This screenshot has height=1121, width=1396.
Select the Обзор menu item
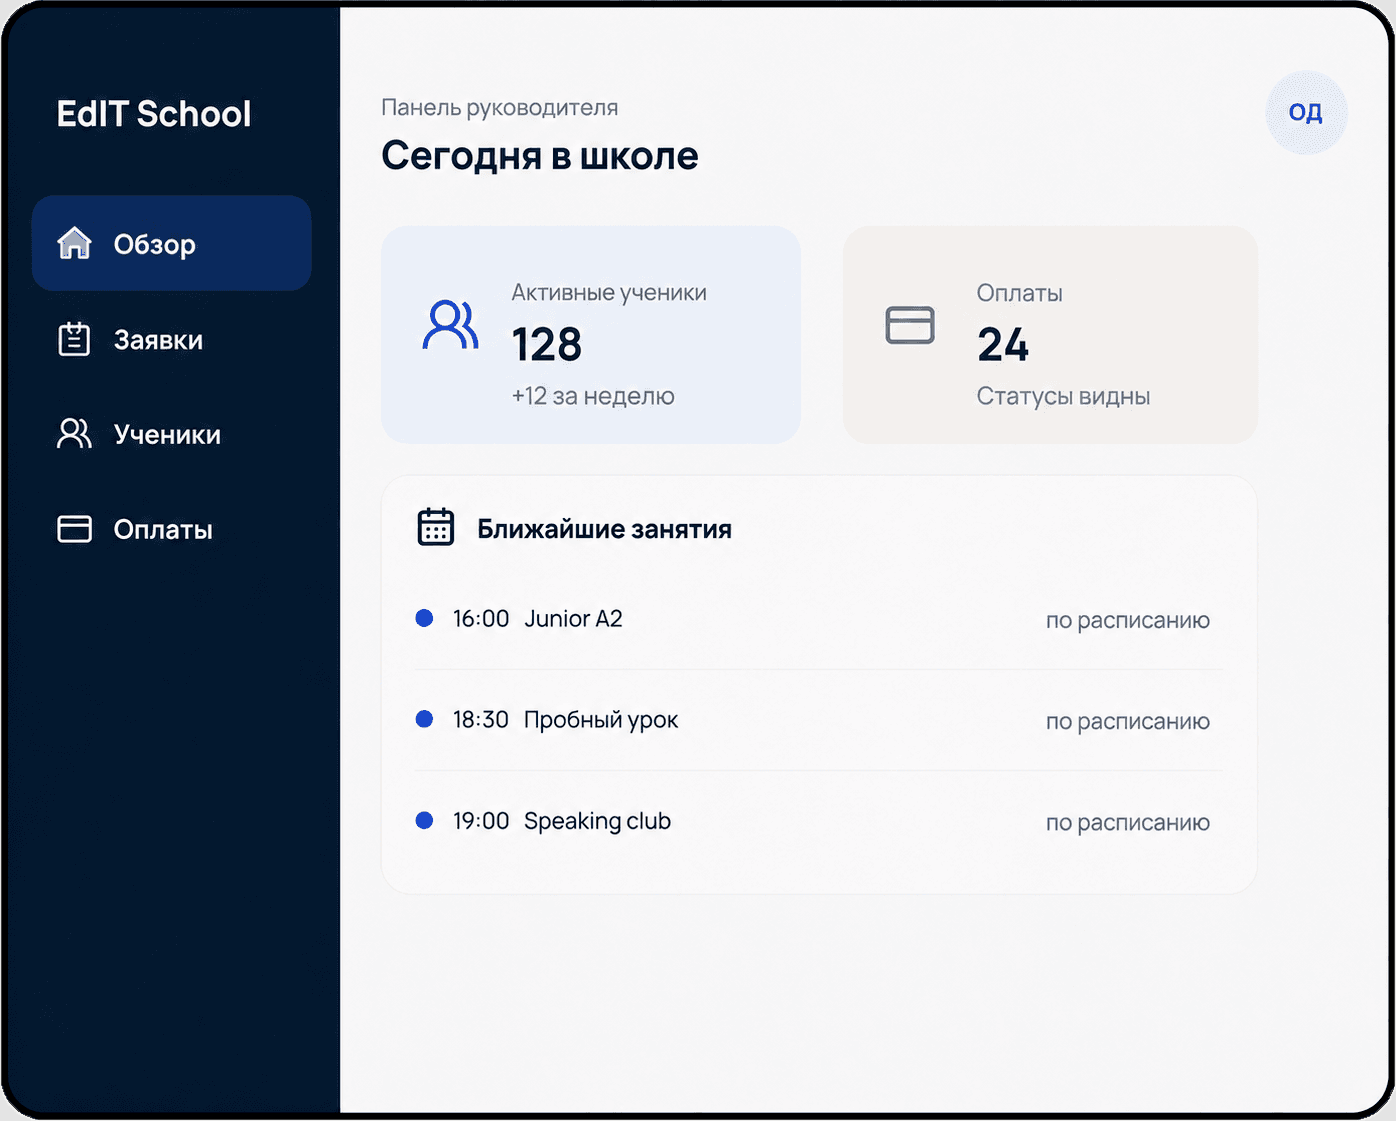coord(172,243)
